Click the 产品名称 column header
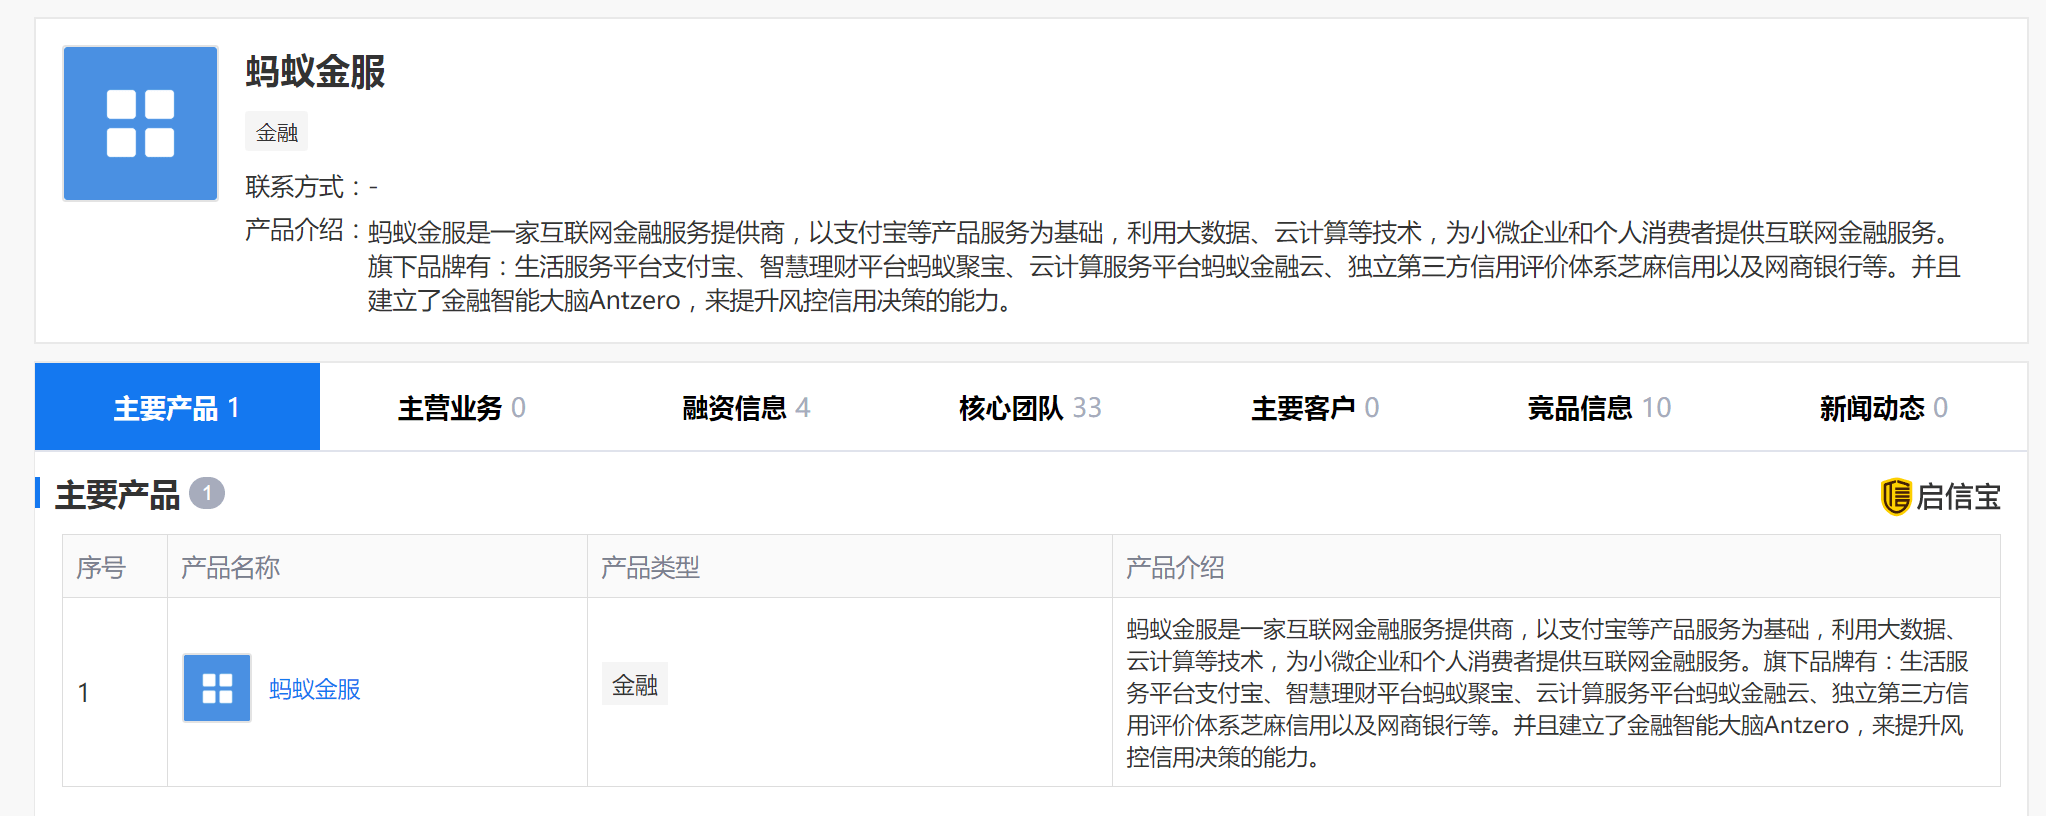 pos(230,567)
